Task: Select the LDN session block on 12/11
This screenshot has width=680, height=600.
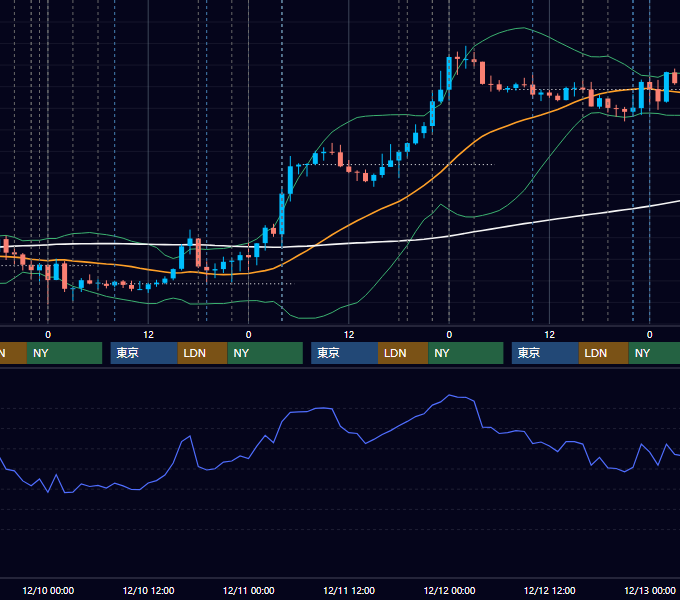Action: (403, 353)
